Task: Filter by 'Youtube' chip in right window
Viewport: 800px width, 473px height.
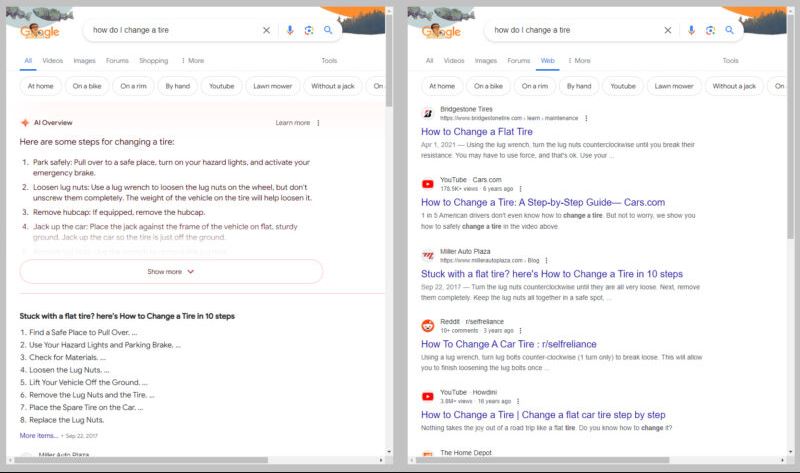Action: [x=623, y=86]
